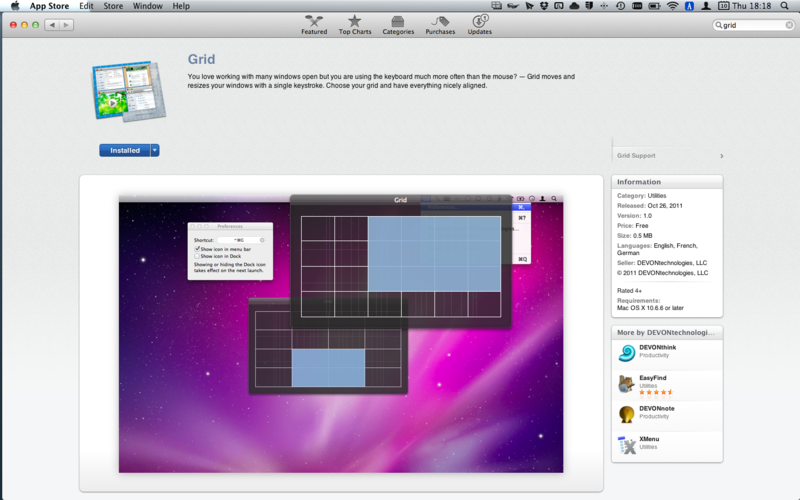Go back with the left arrow
This screenshot has width=800, height=500.
pyautogui.click(x=52, y=25)
